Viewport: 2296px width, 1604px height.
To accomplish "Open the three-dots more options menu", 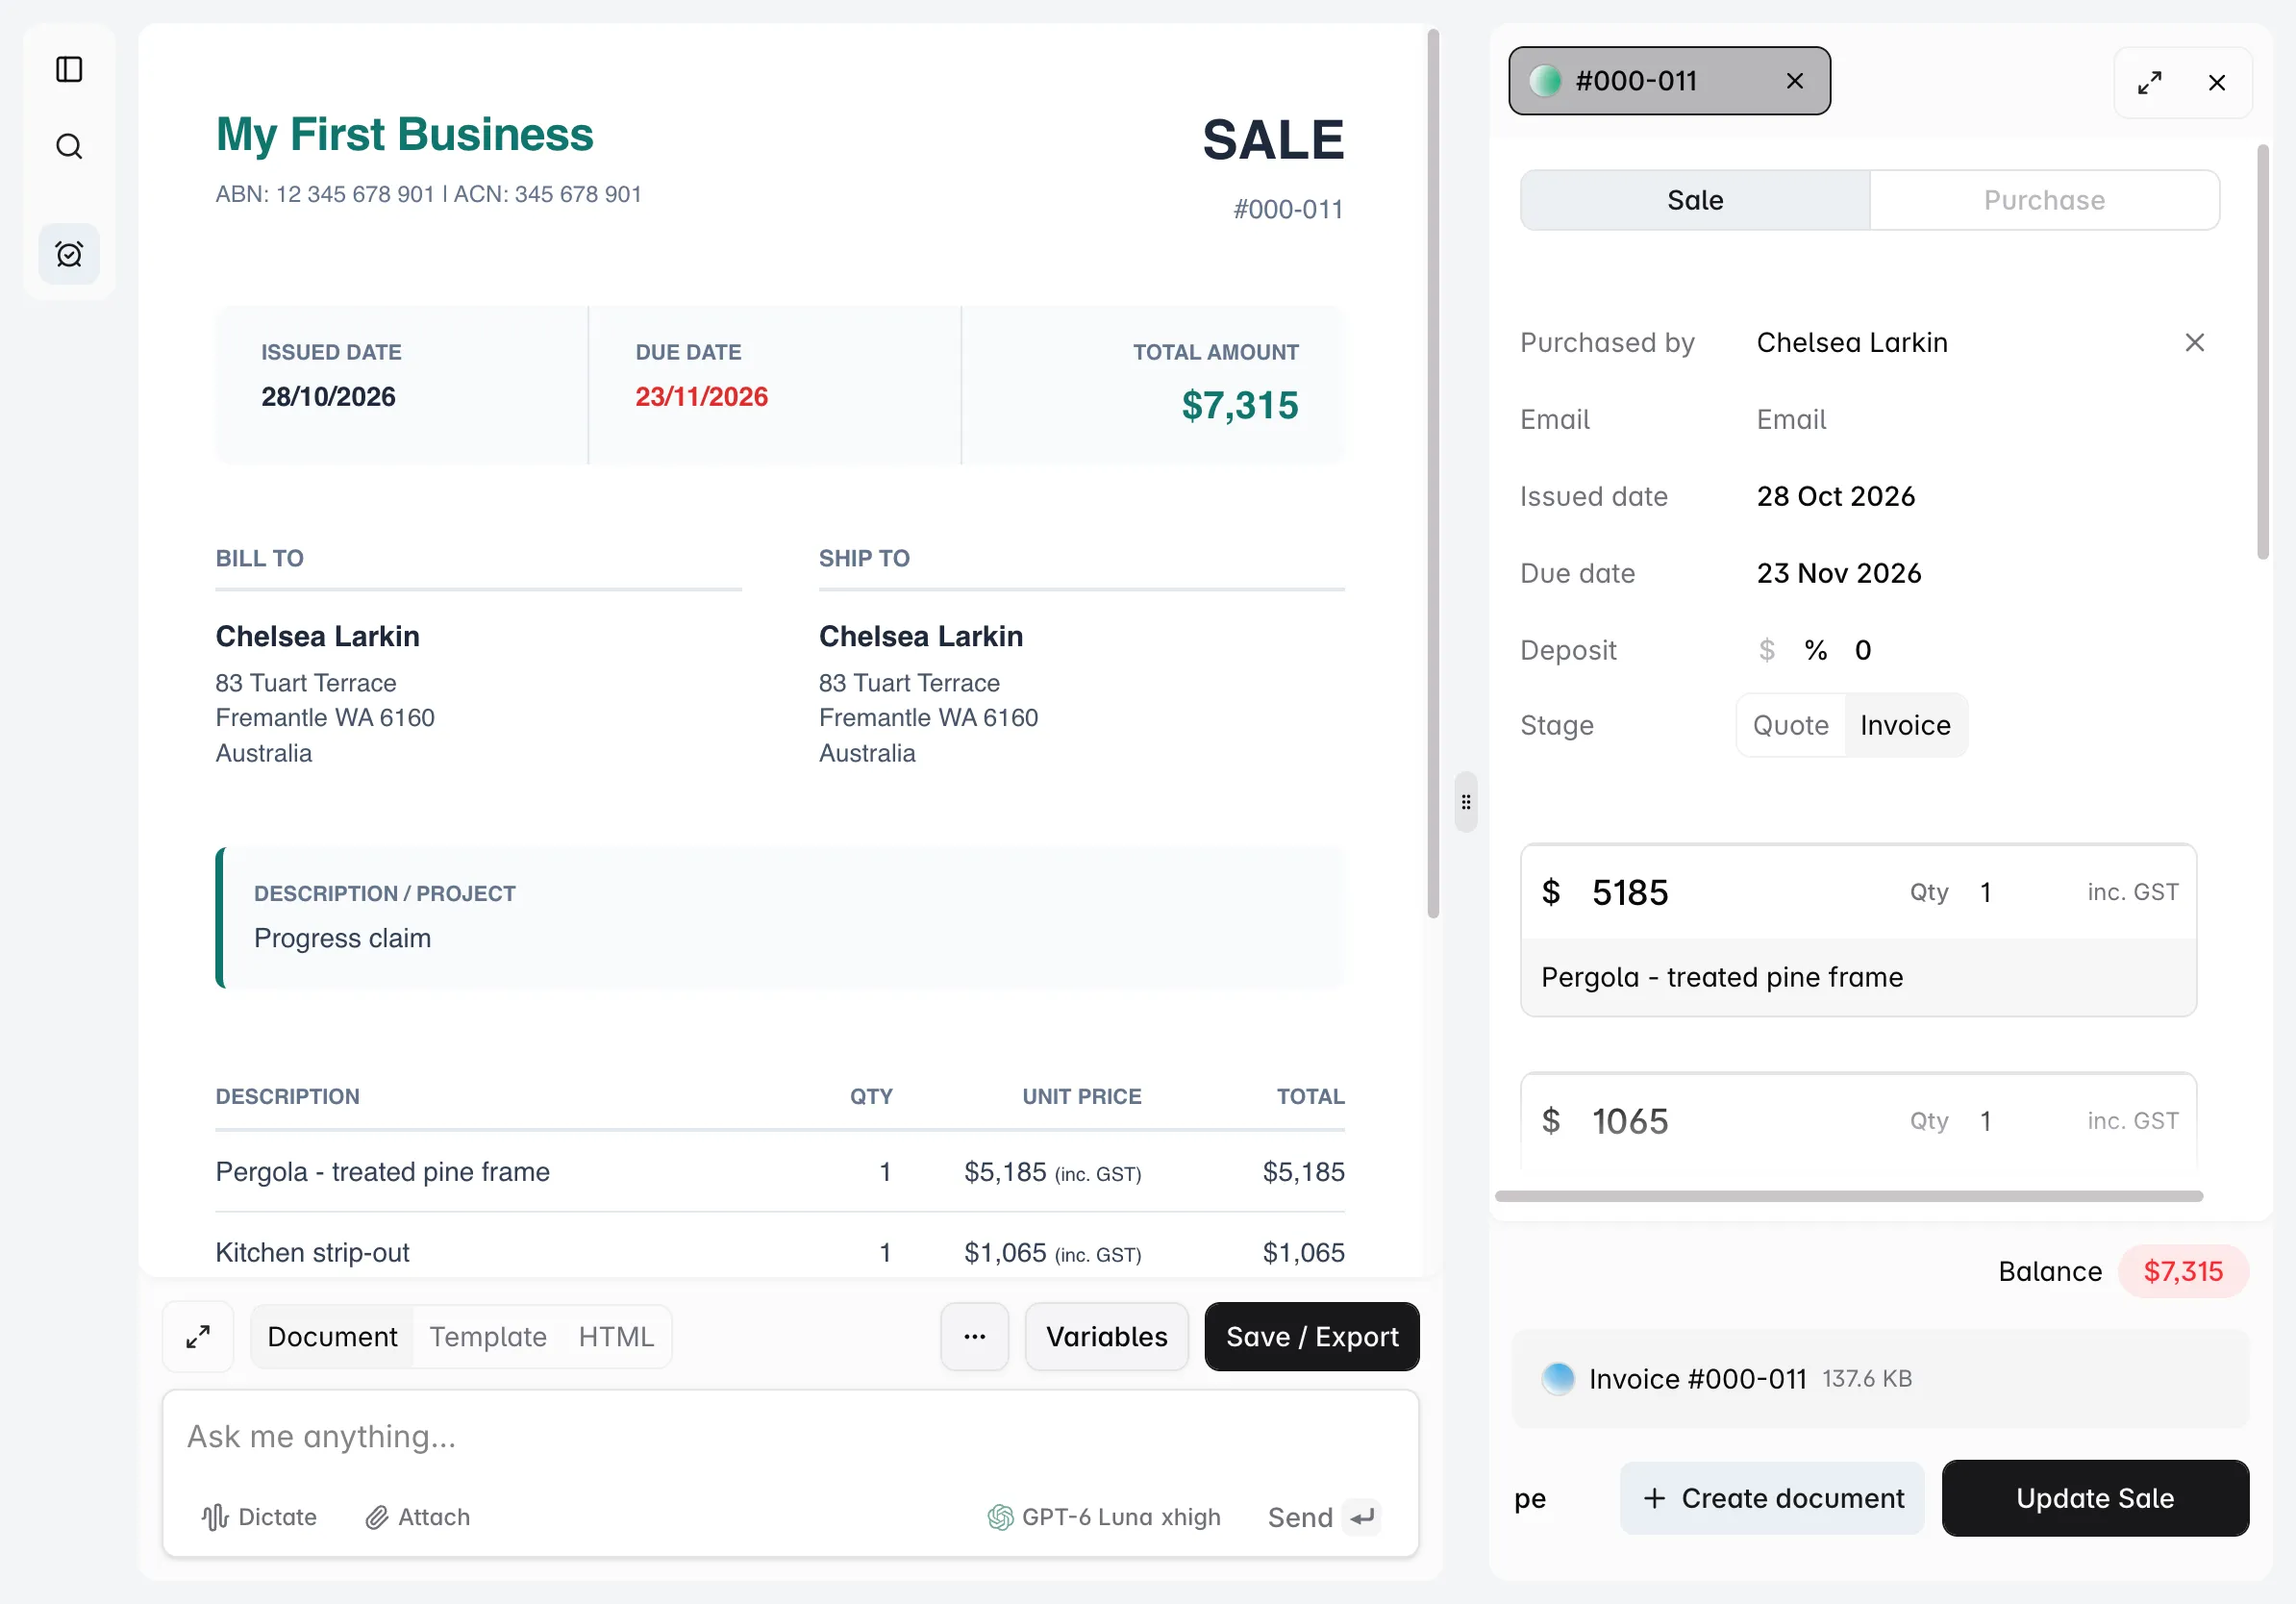I will [975, 1337].
